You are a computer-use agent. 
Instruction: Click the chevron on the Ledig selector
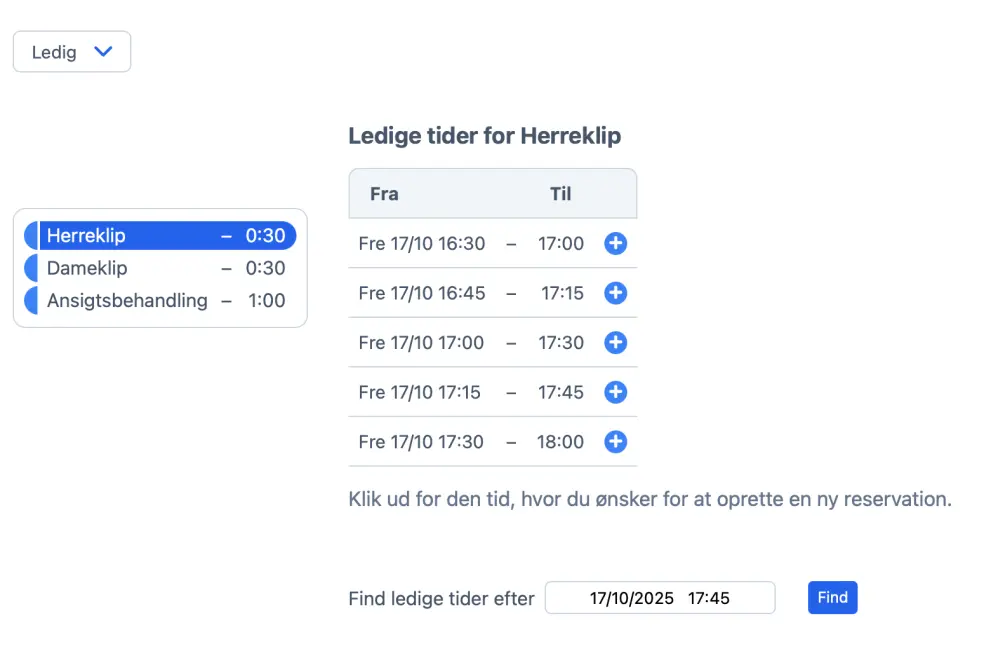click(103, 51)
